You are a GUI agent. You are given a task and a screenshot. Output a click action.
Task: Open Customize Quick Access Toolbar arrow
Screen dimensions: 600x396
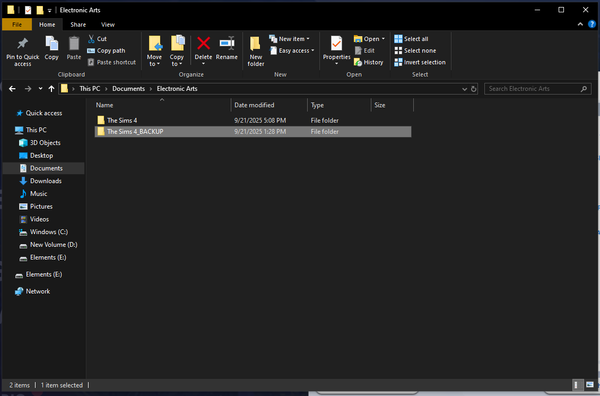coord(49,11)
